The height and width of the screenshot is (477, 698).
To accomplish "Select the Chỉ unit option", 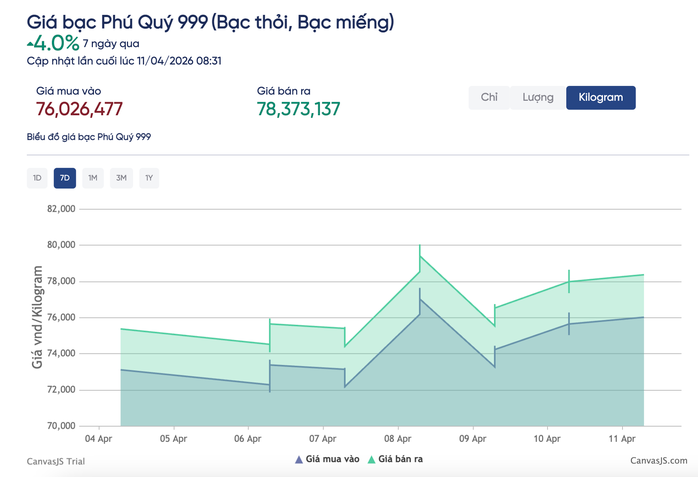I will click(x=489, y=97).
